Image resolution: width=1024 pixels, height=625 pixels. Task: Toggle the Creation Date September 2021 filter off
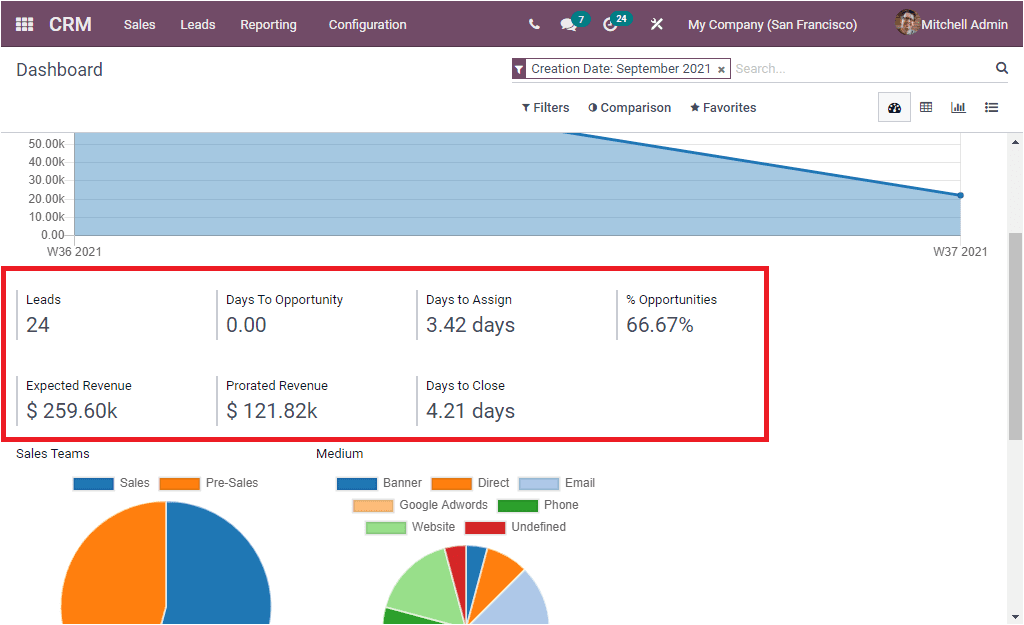[722, 69]
